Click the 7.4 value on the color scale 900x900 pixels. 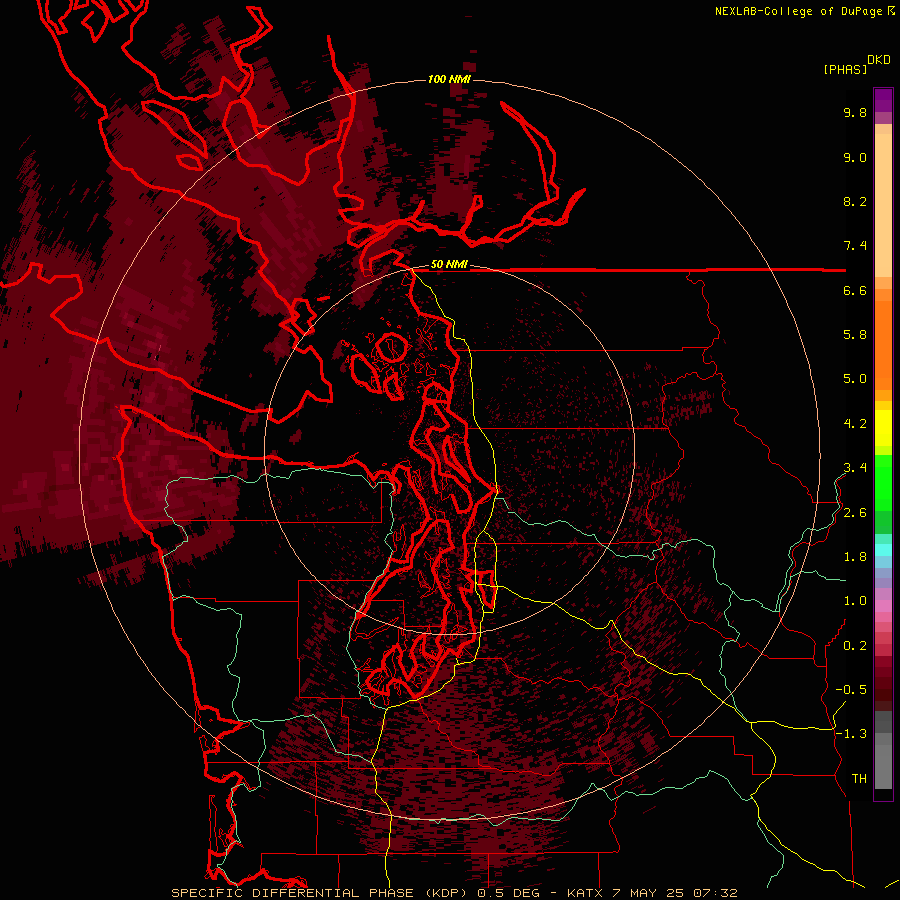pos(855,246)
